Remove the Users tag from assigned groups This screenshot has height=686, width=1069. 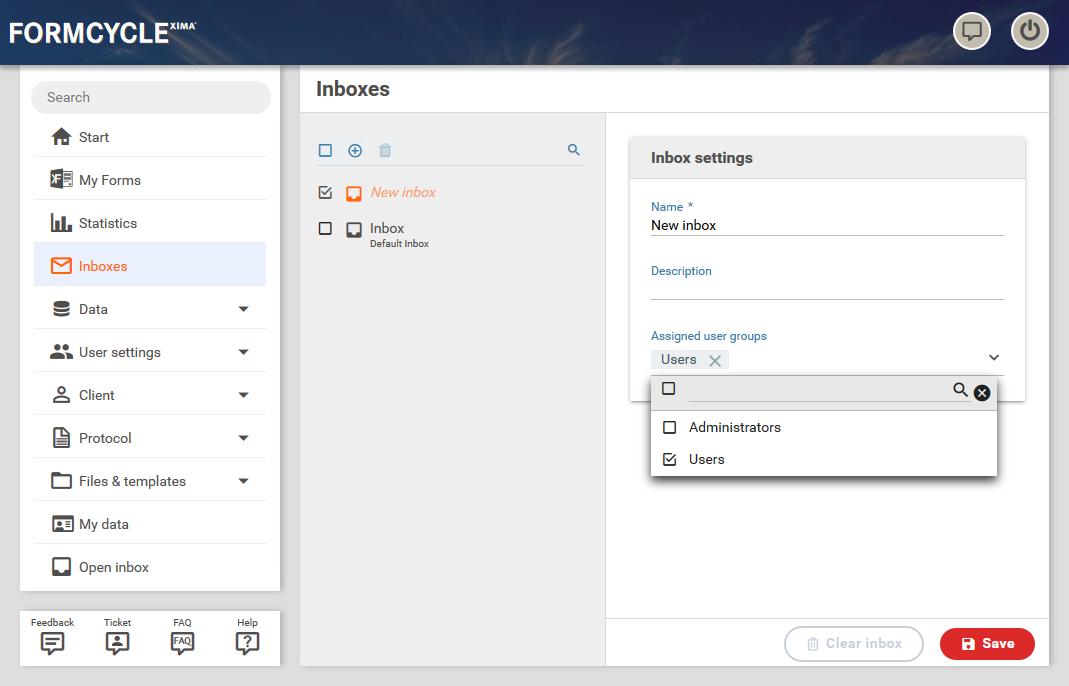pyautogui.click(x=715, y=360)
